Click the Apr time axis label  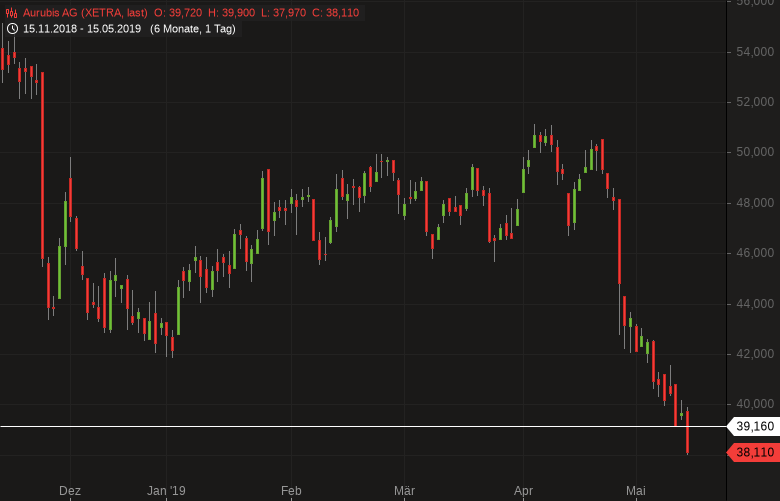tap(523, 491)
